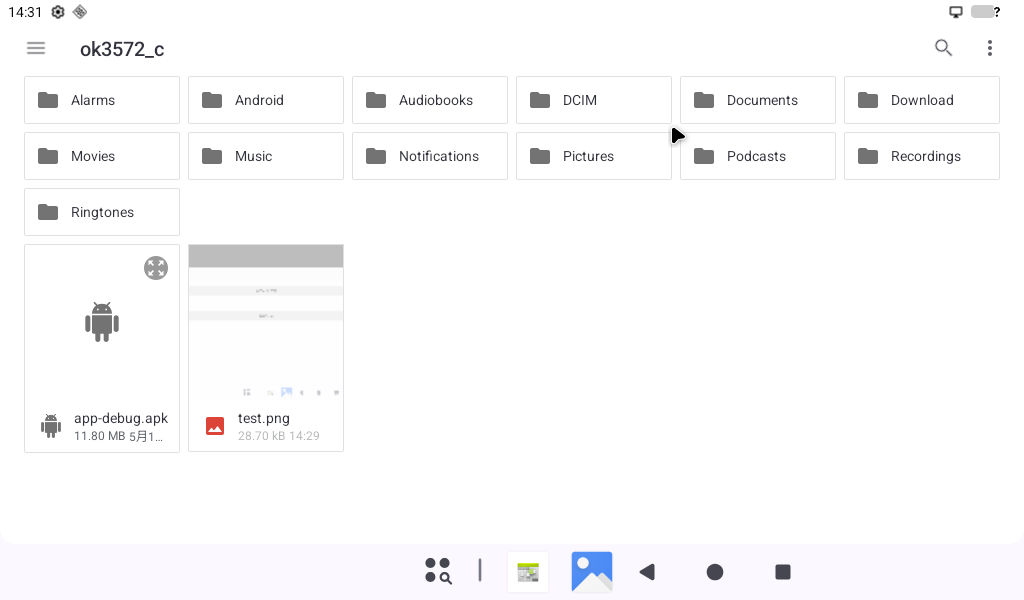The height and width of the screenshot is (600, 1024).
Task: Open the three-dot overflow menu
Action: (x=990, y=48)
